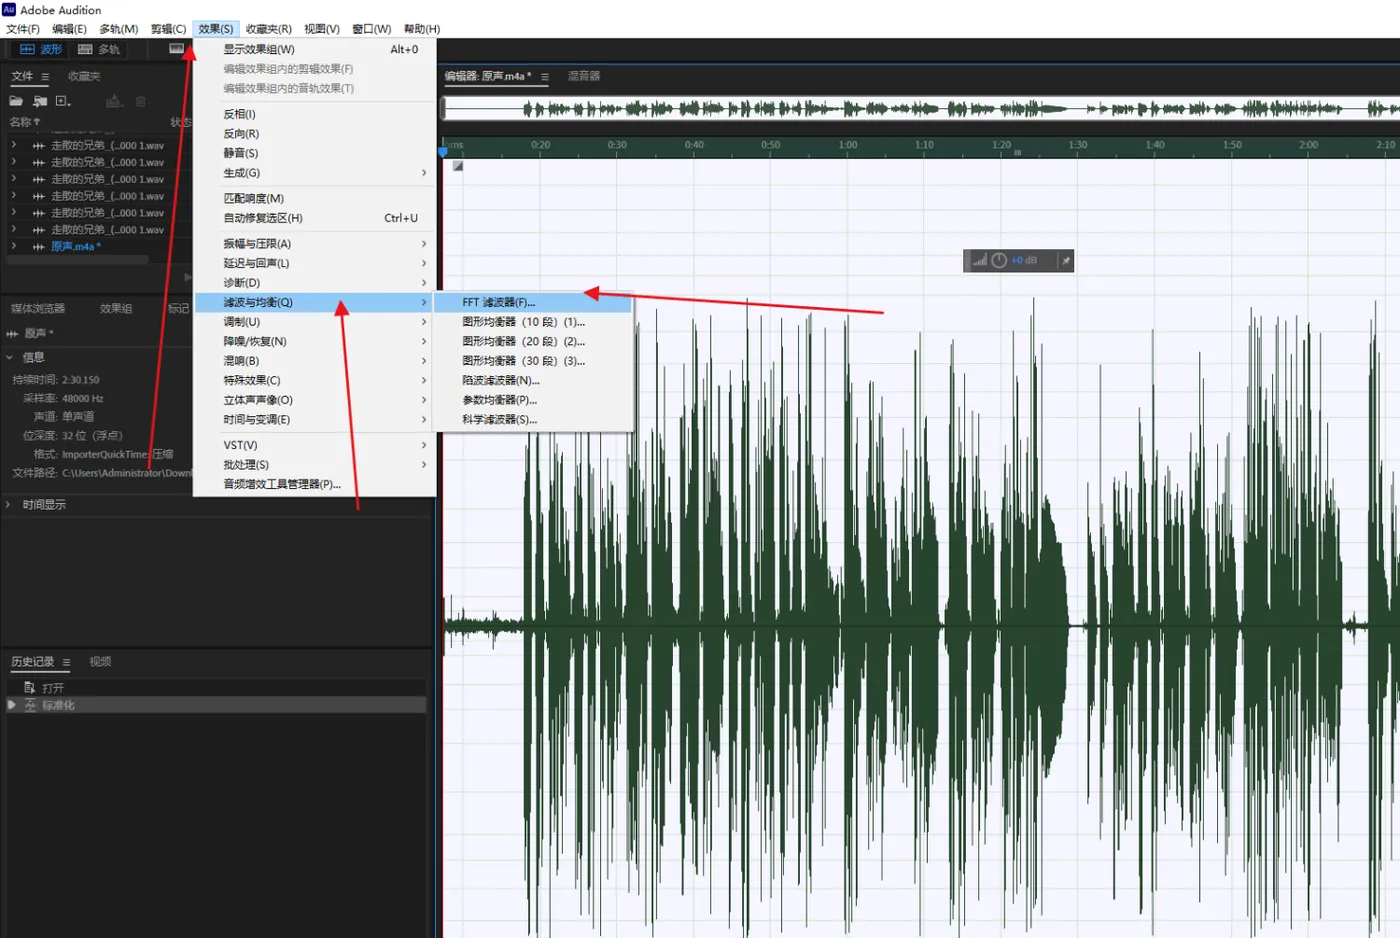Select FFT 滤波器(F)... from submenu
The width and height of the screenshot is (1400, 938).
click(533, 302)
